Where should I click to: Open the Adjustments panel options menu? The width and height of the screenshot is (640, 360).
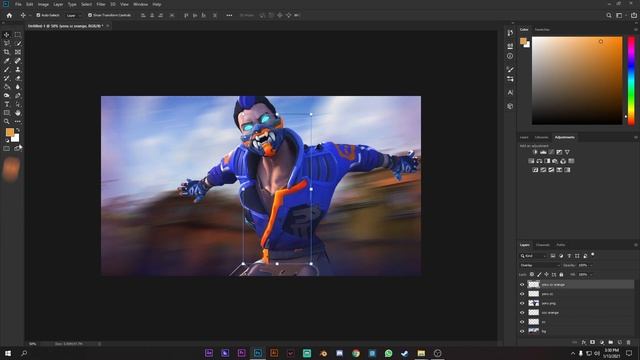tap(635, 137)
